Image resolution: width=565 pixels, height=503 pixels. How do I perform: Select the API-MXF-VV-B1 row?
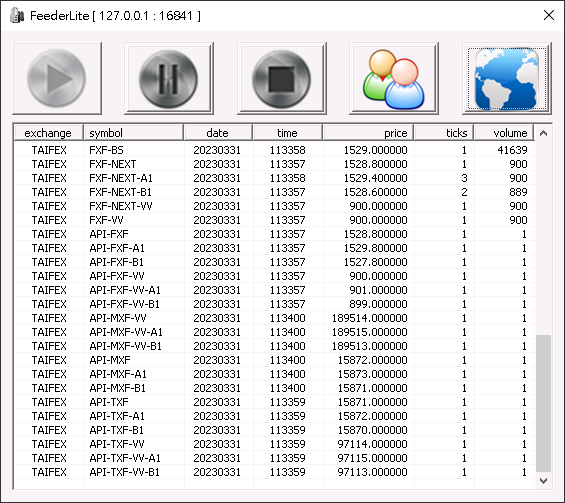click(274, 346)
